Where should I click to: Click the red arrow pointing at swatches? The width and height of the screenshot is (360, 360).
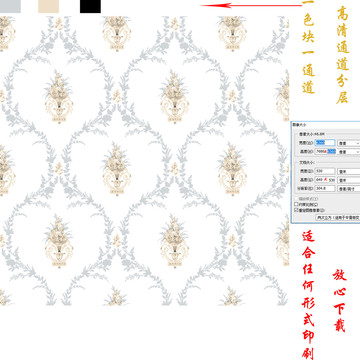[x=251, y=5]
